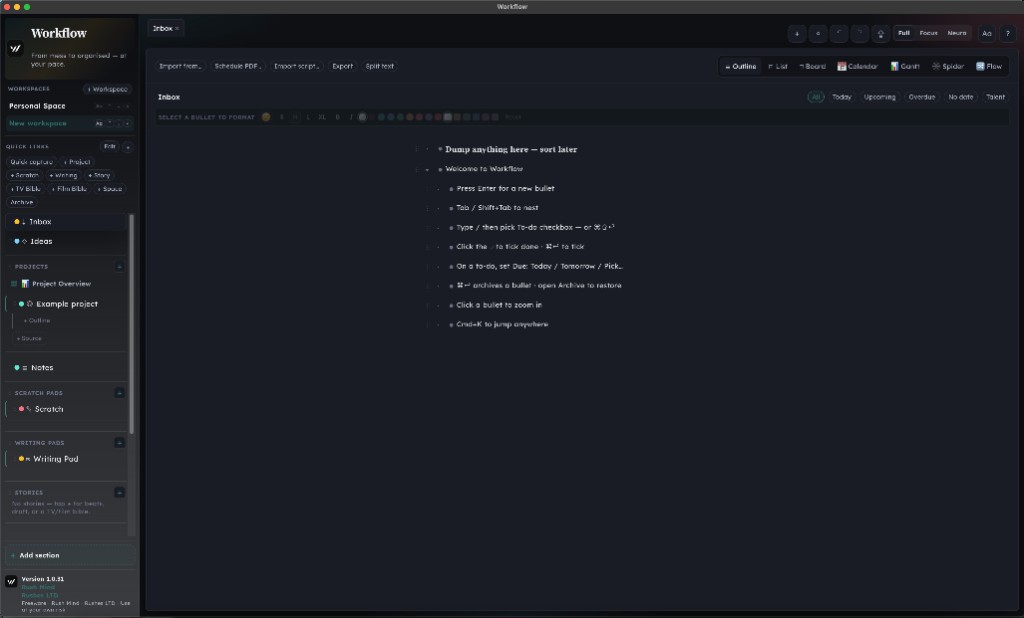Click the Quick capture quick link
The width and height of the screenshot is (1024, 618).
(x=31, y=162)
